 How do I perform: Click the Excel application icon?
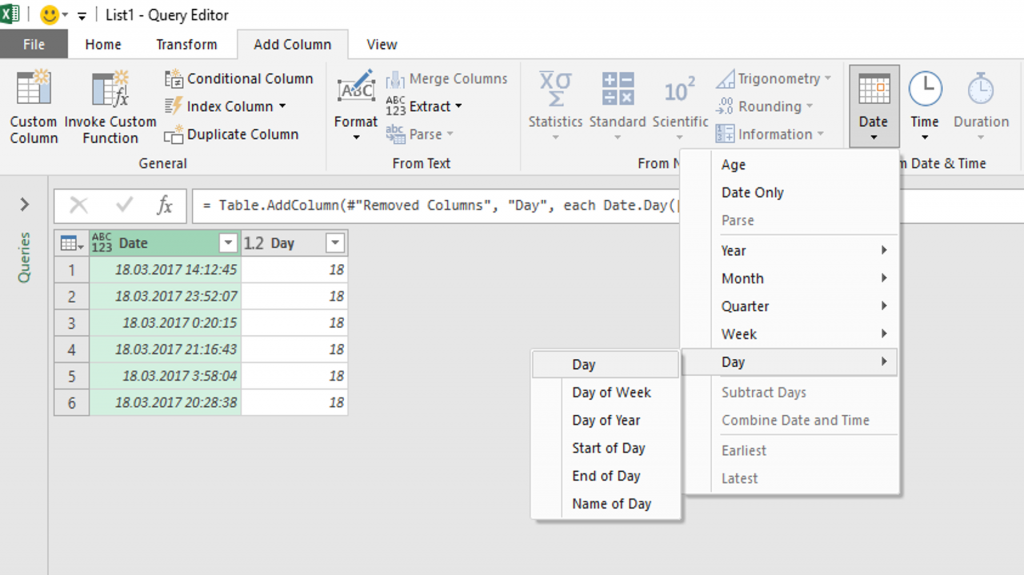point(10,14)
